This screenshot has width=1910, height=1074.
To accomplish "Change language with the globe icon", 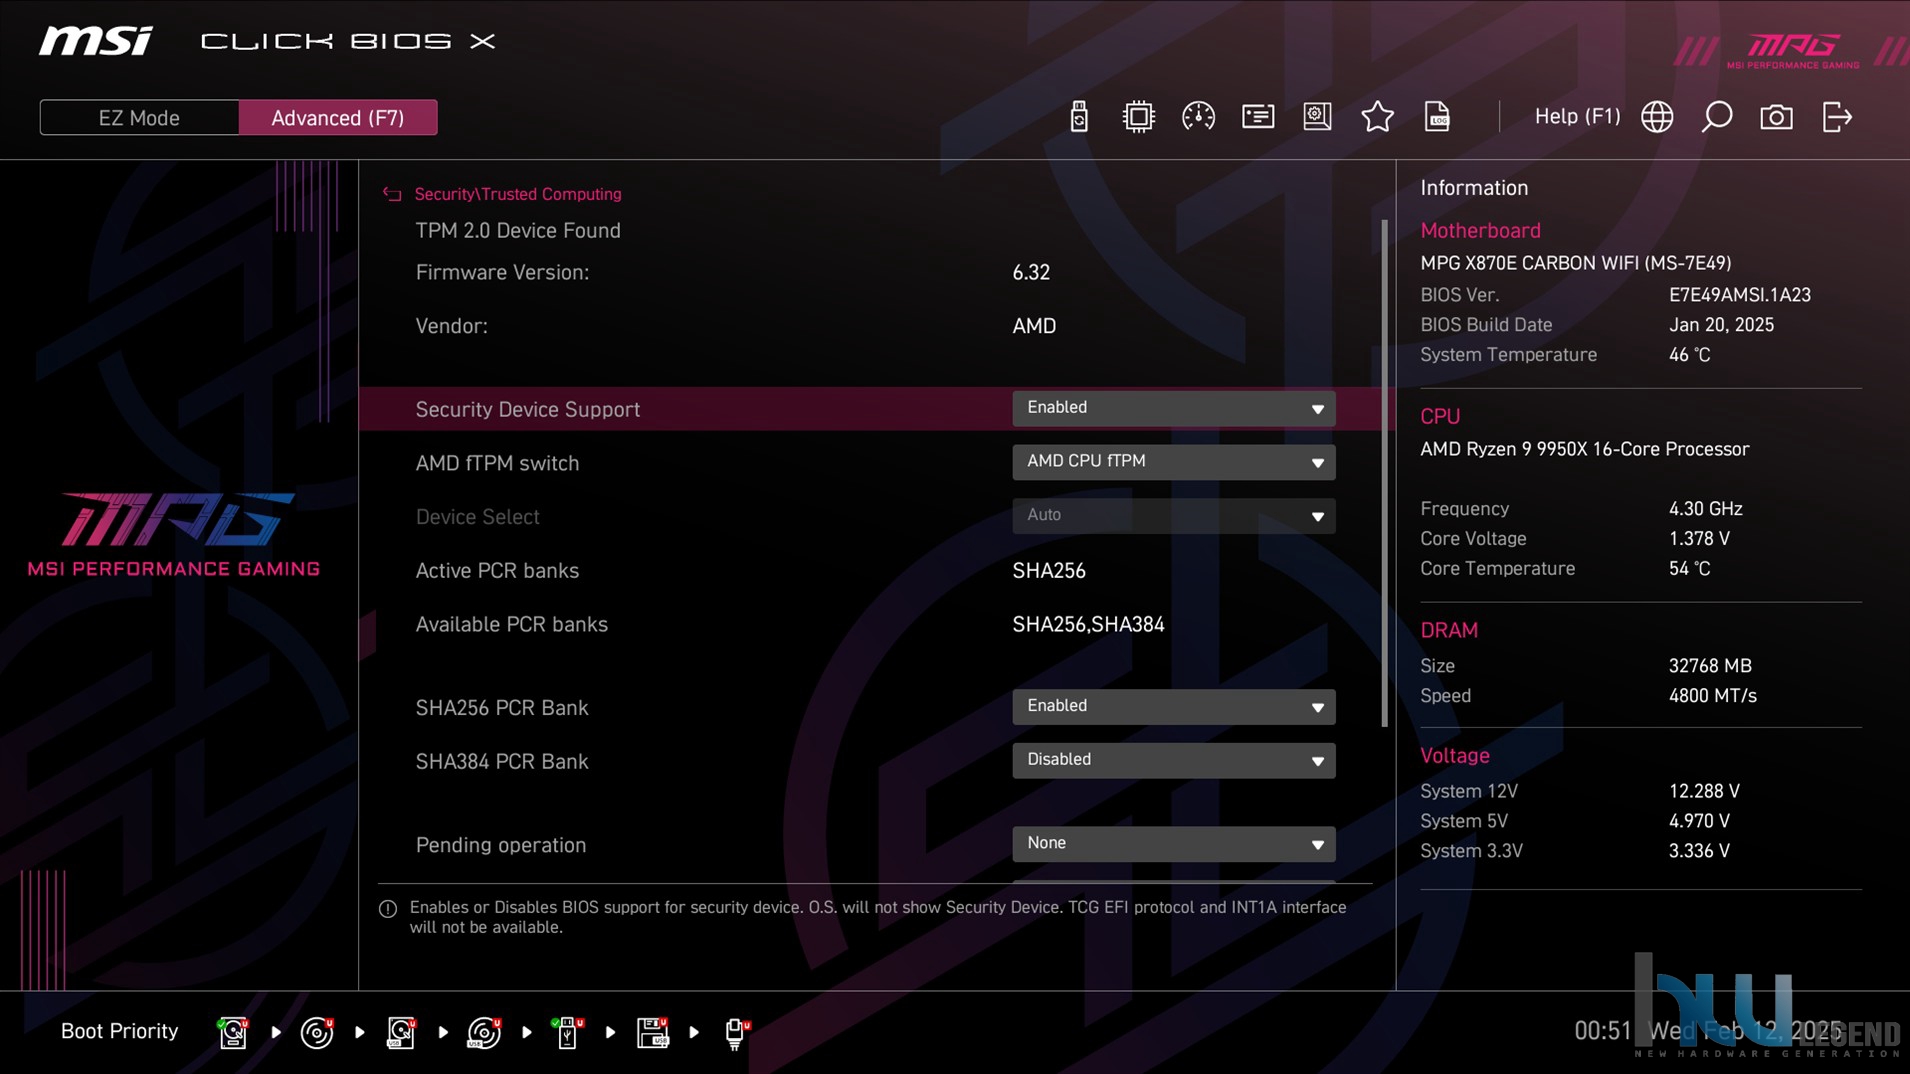I will click(x=1657, y=117).
